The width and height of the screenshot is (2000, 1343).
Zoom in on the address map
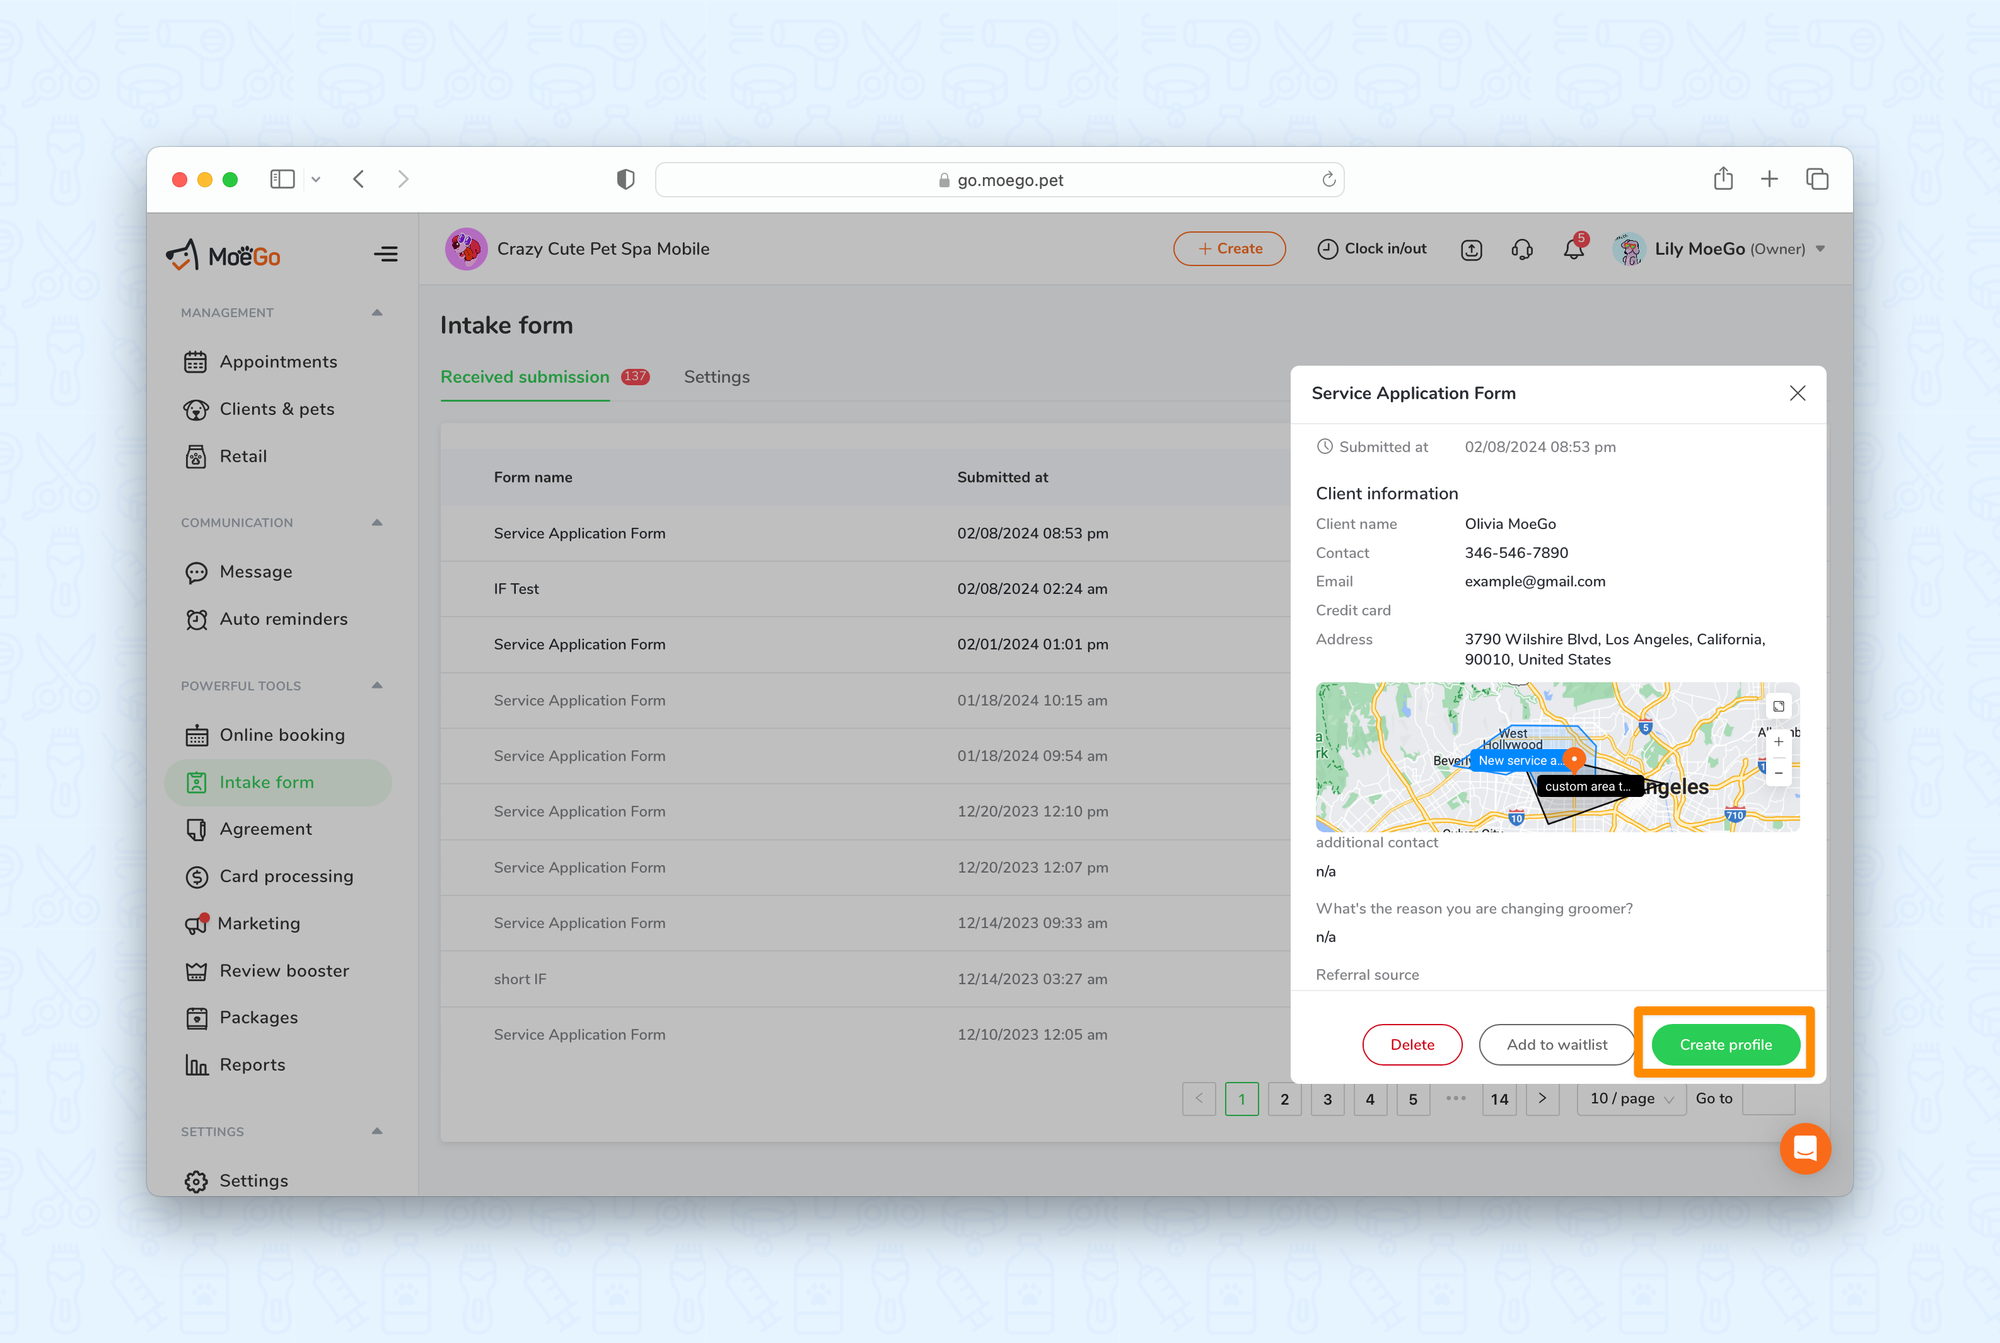click(x=1778, y=742)
